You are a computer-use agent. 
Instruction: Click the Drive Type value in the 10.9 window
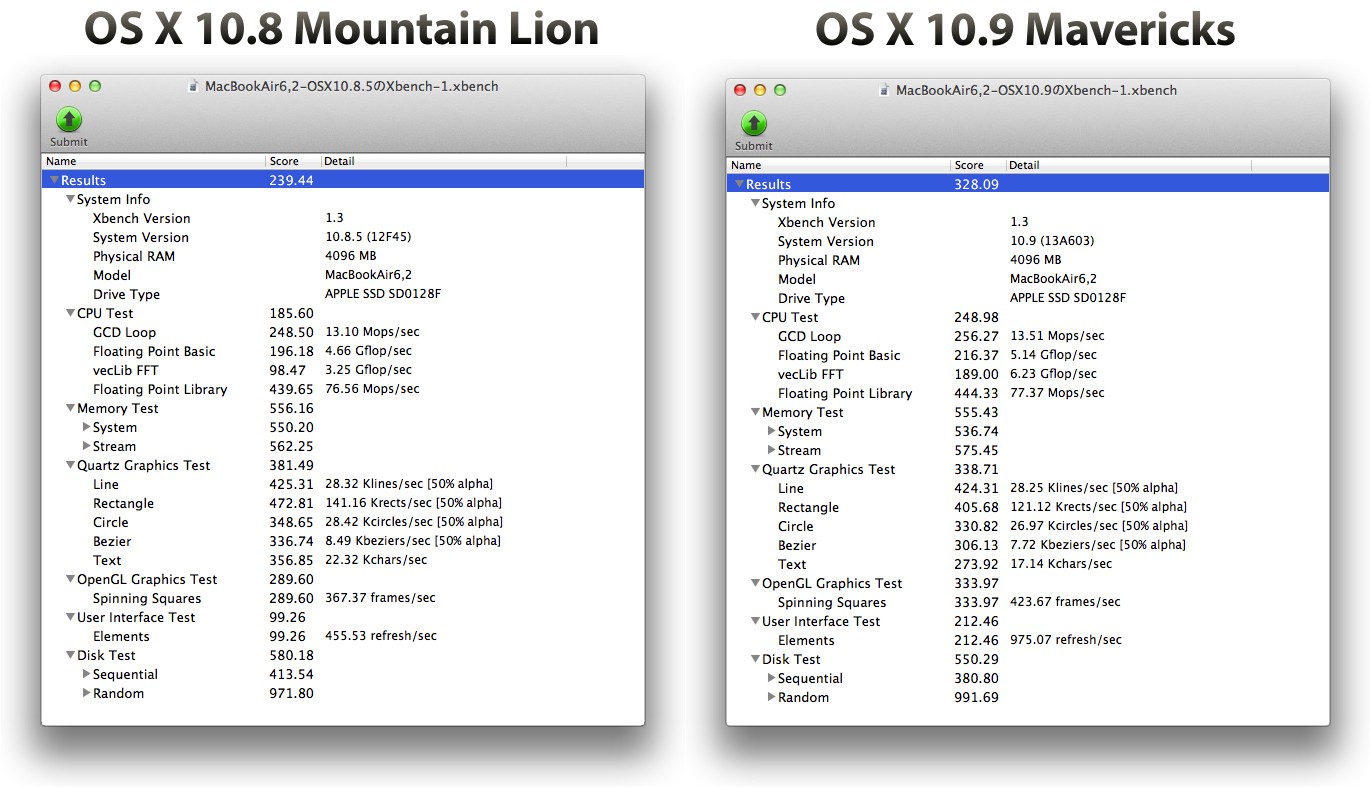click(1068, 298)
